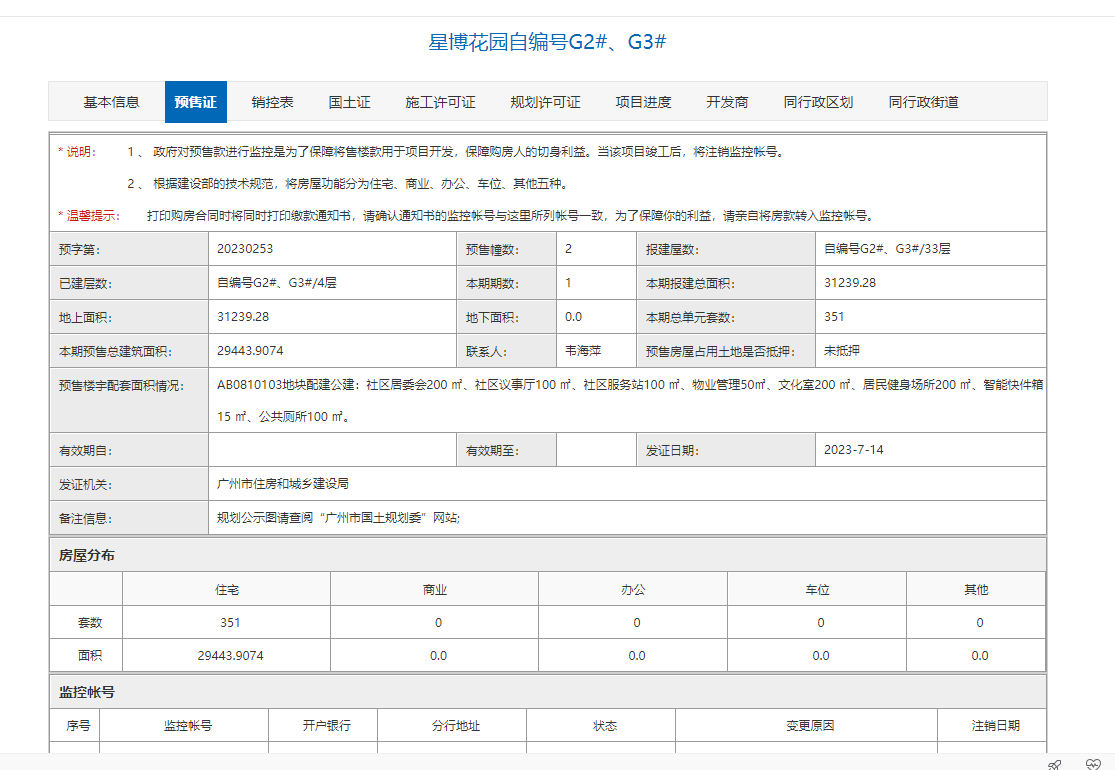This screenshot has width=1115, height=770.
Task: Click the 本期期数 label
Action: pyautogui.click(x=492, y=284)
